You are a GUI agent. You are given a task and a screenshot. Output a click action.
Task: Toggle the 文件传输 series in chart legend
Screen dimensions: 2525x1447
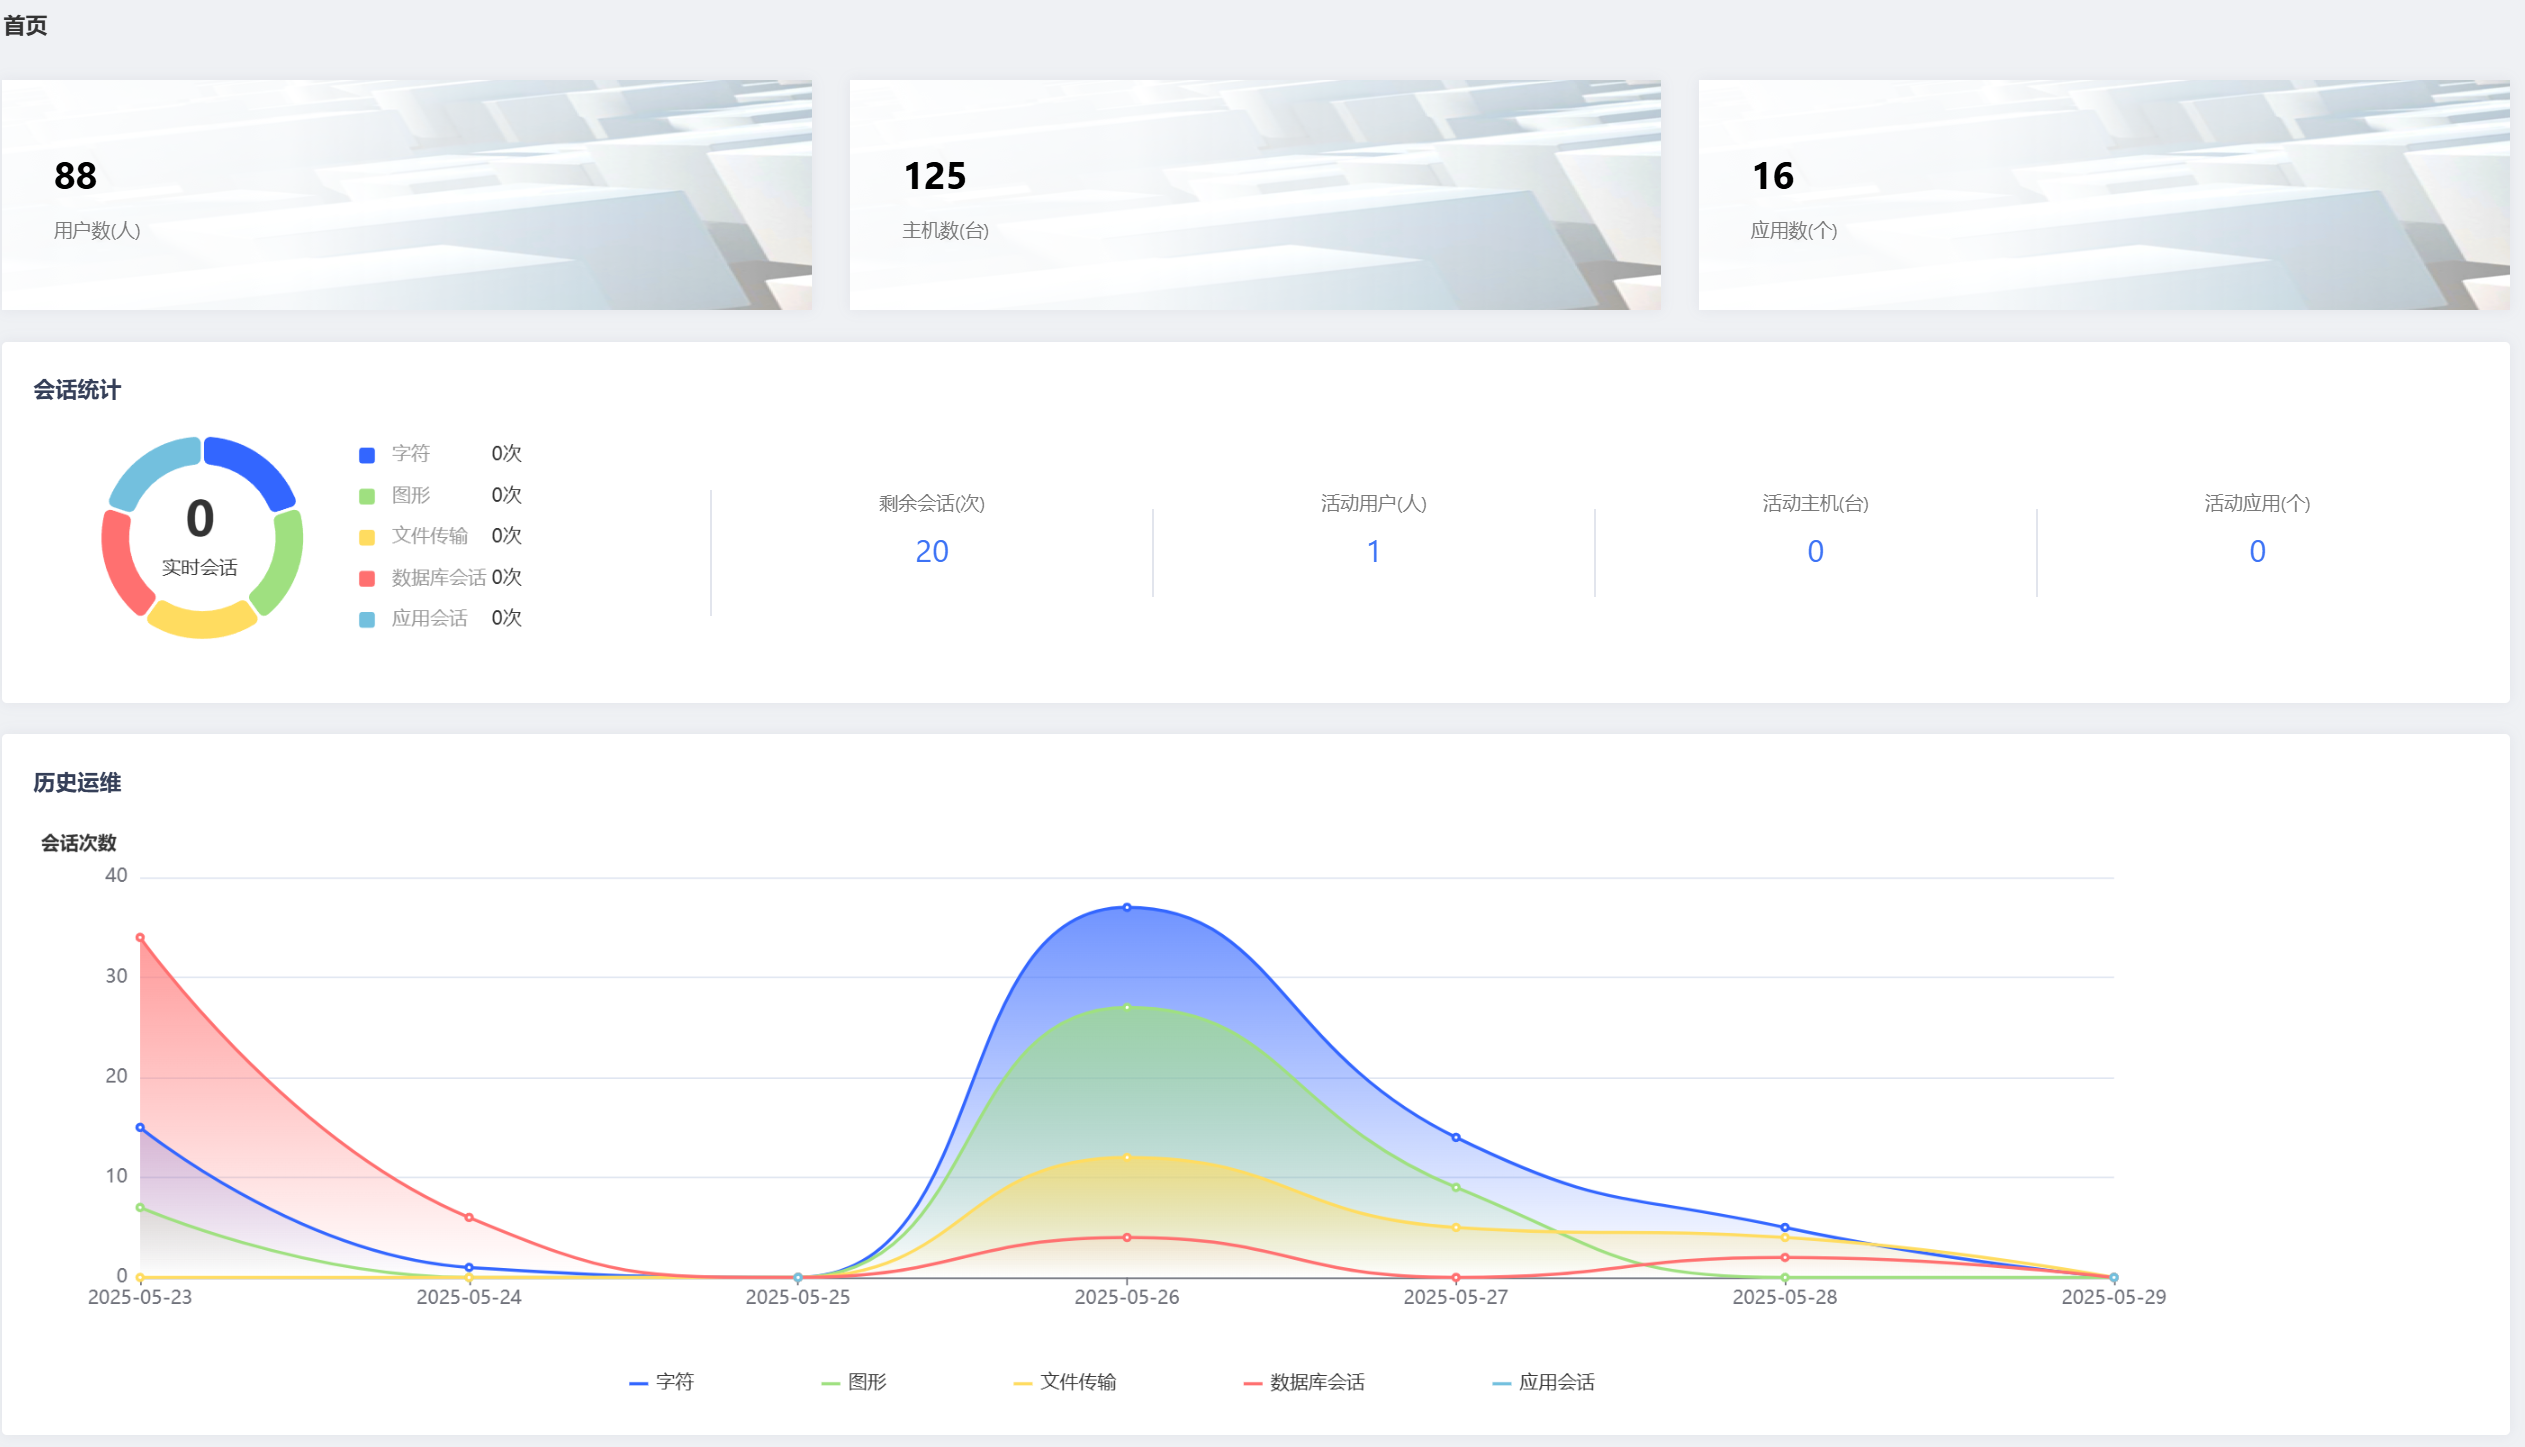tap(1065, 1382)
